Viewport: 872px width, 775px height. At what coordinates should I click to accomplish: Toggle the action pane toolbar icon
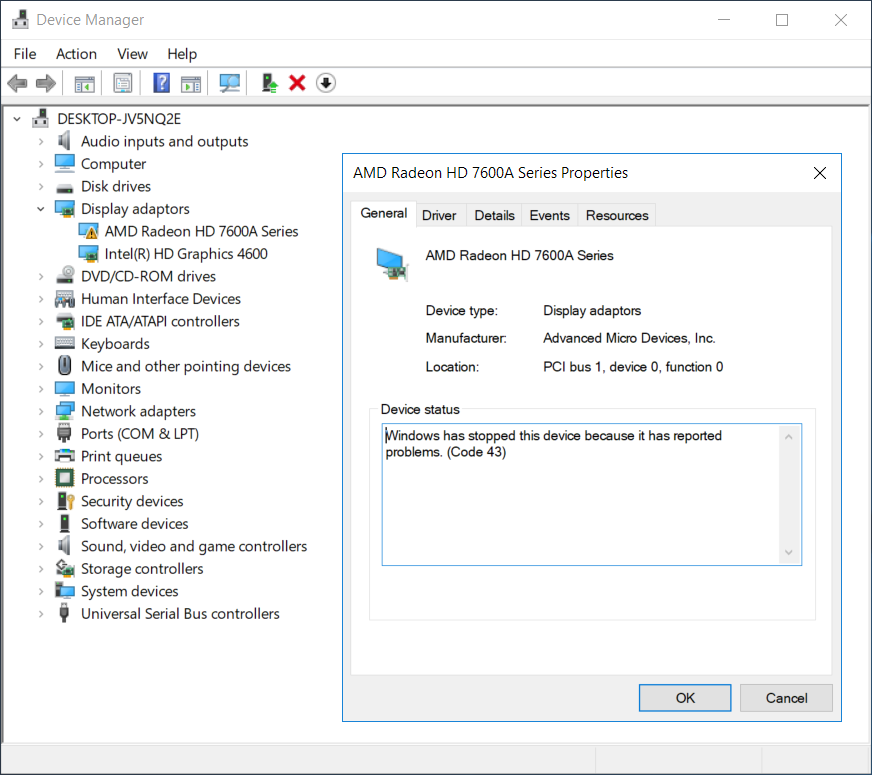pos(191,83)
